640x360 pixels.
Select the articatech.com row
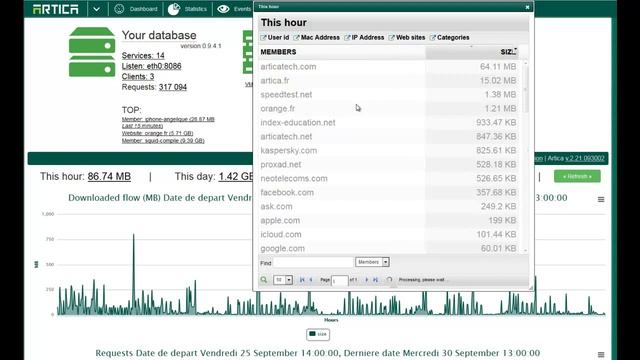pos(389,67)
